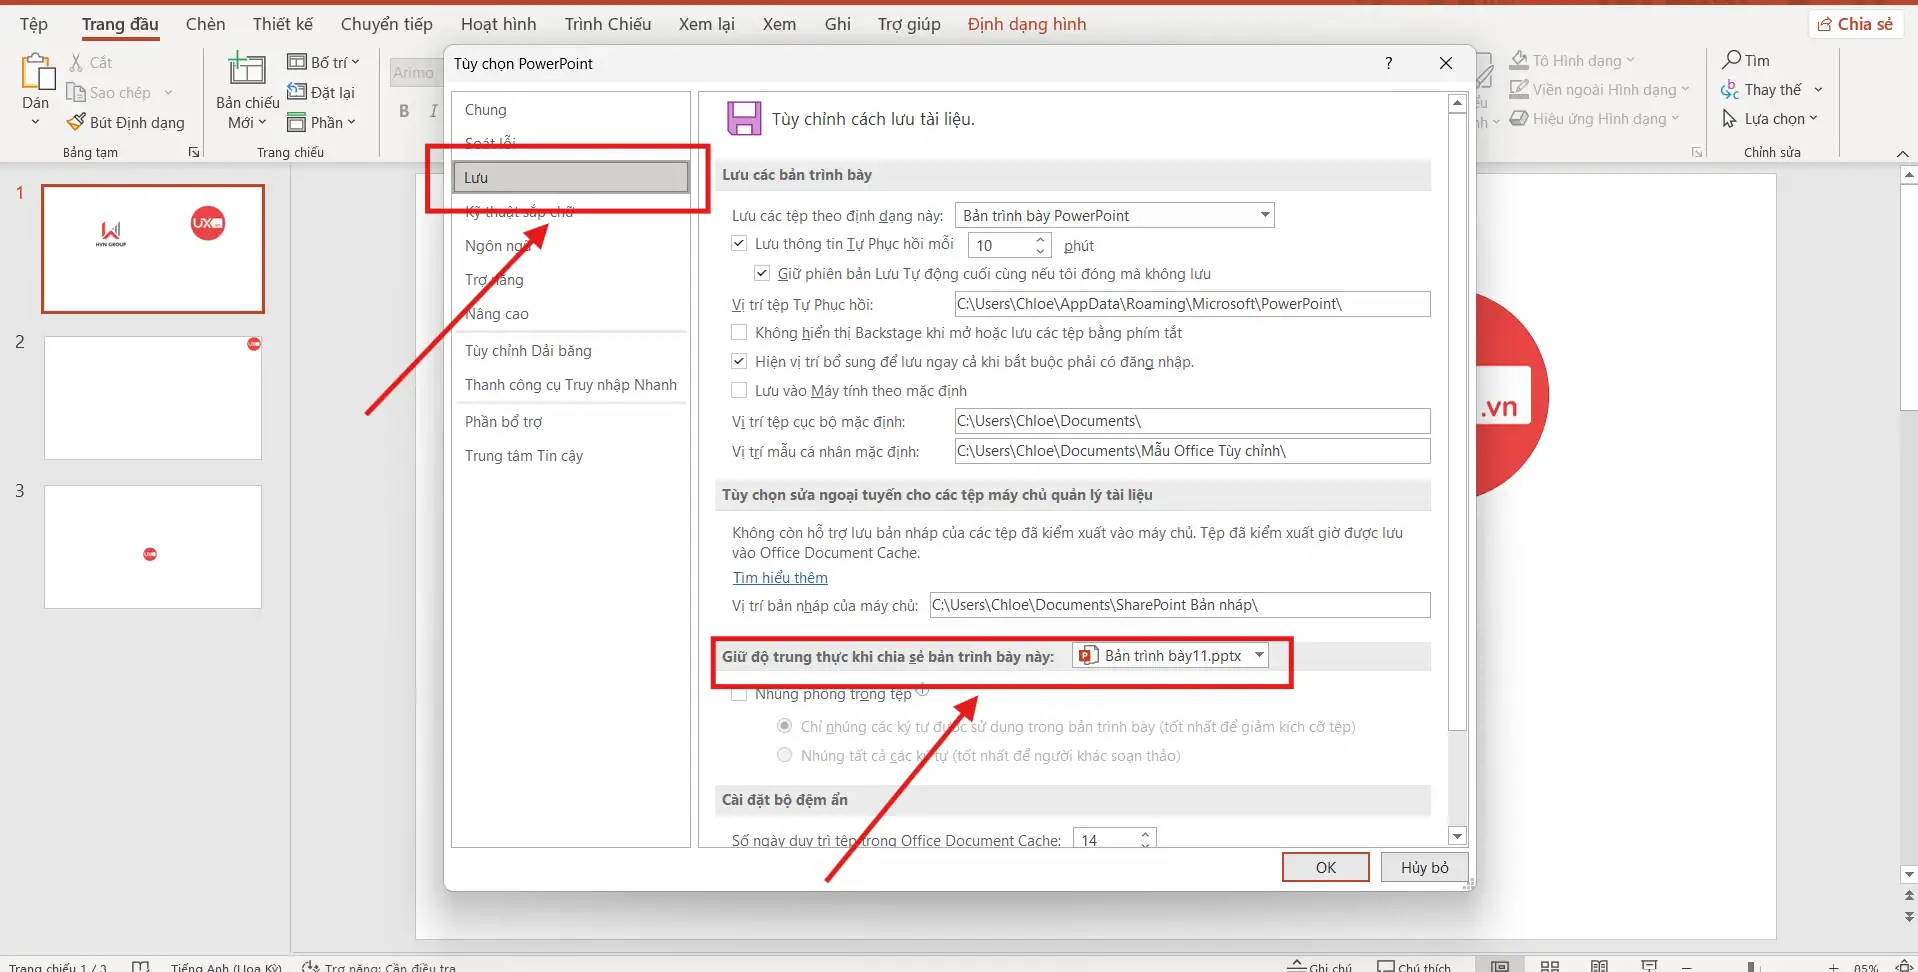Screen dimensions: 1918x972
Task: Select 'Nhúng tất cả các ký tự' radio
Action: tap(785, 755)
